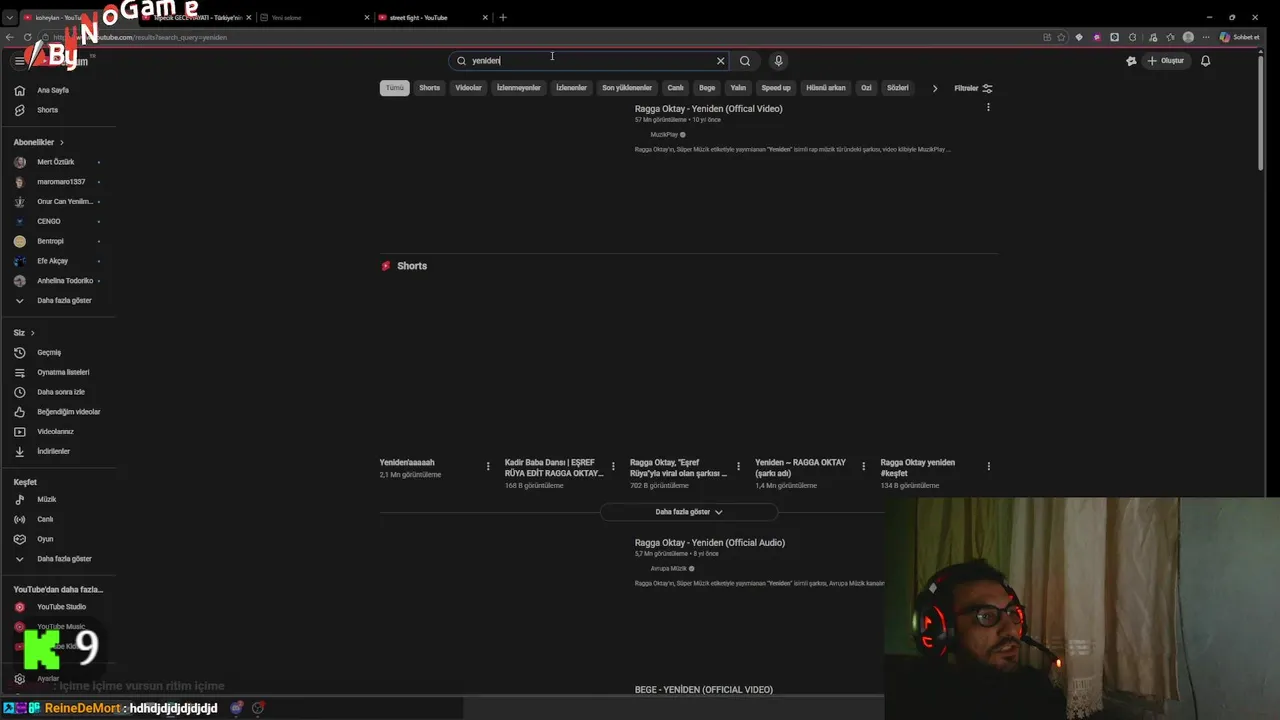Reload the browser page
This screenshot has height=720, width=1280.
pos(27,37)
